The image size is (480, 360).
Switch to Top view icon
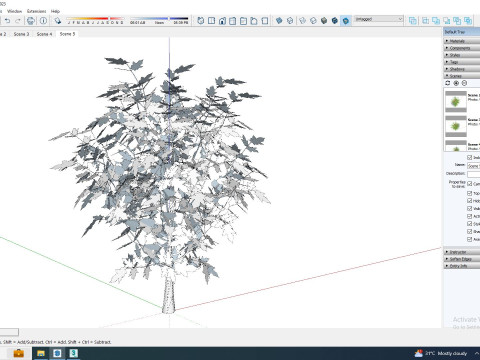pyautogui.click(x=211, y=21)
